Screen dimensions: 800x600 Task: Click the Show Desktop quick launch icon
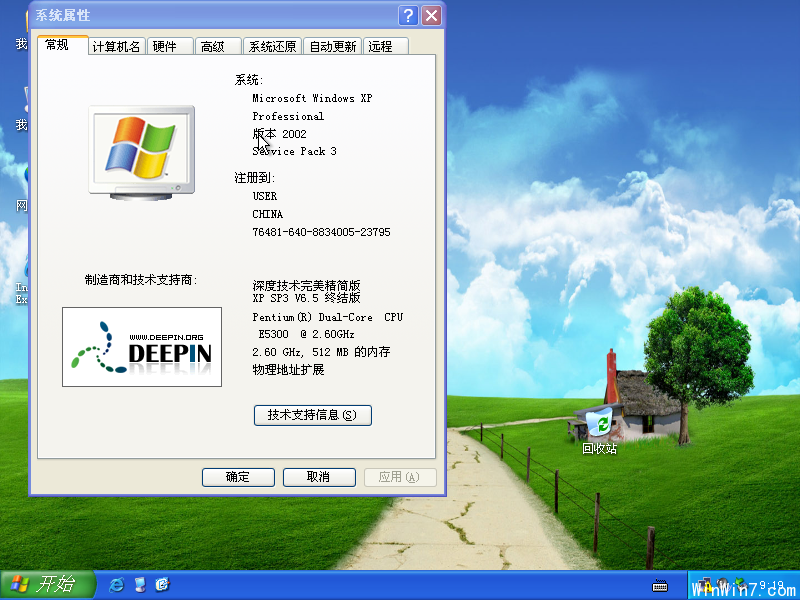(x=140, y=585)
